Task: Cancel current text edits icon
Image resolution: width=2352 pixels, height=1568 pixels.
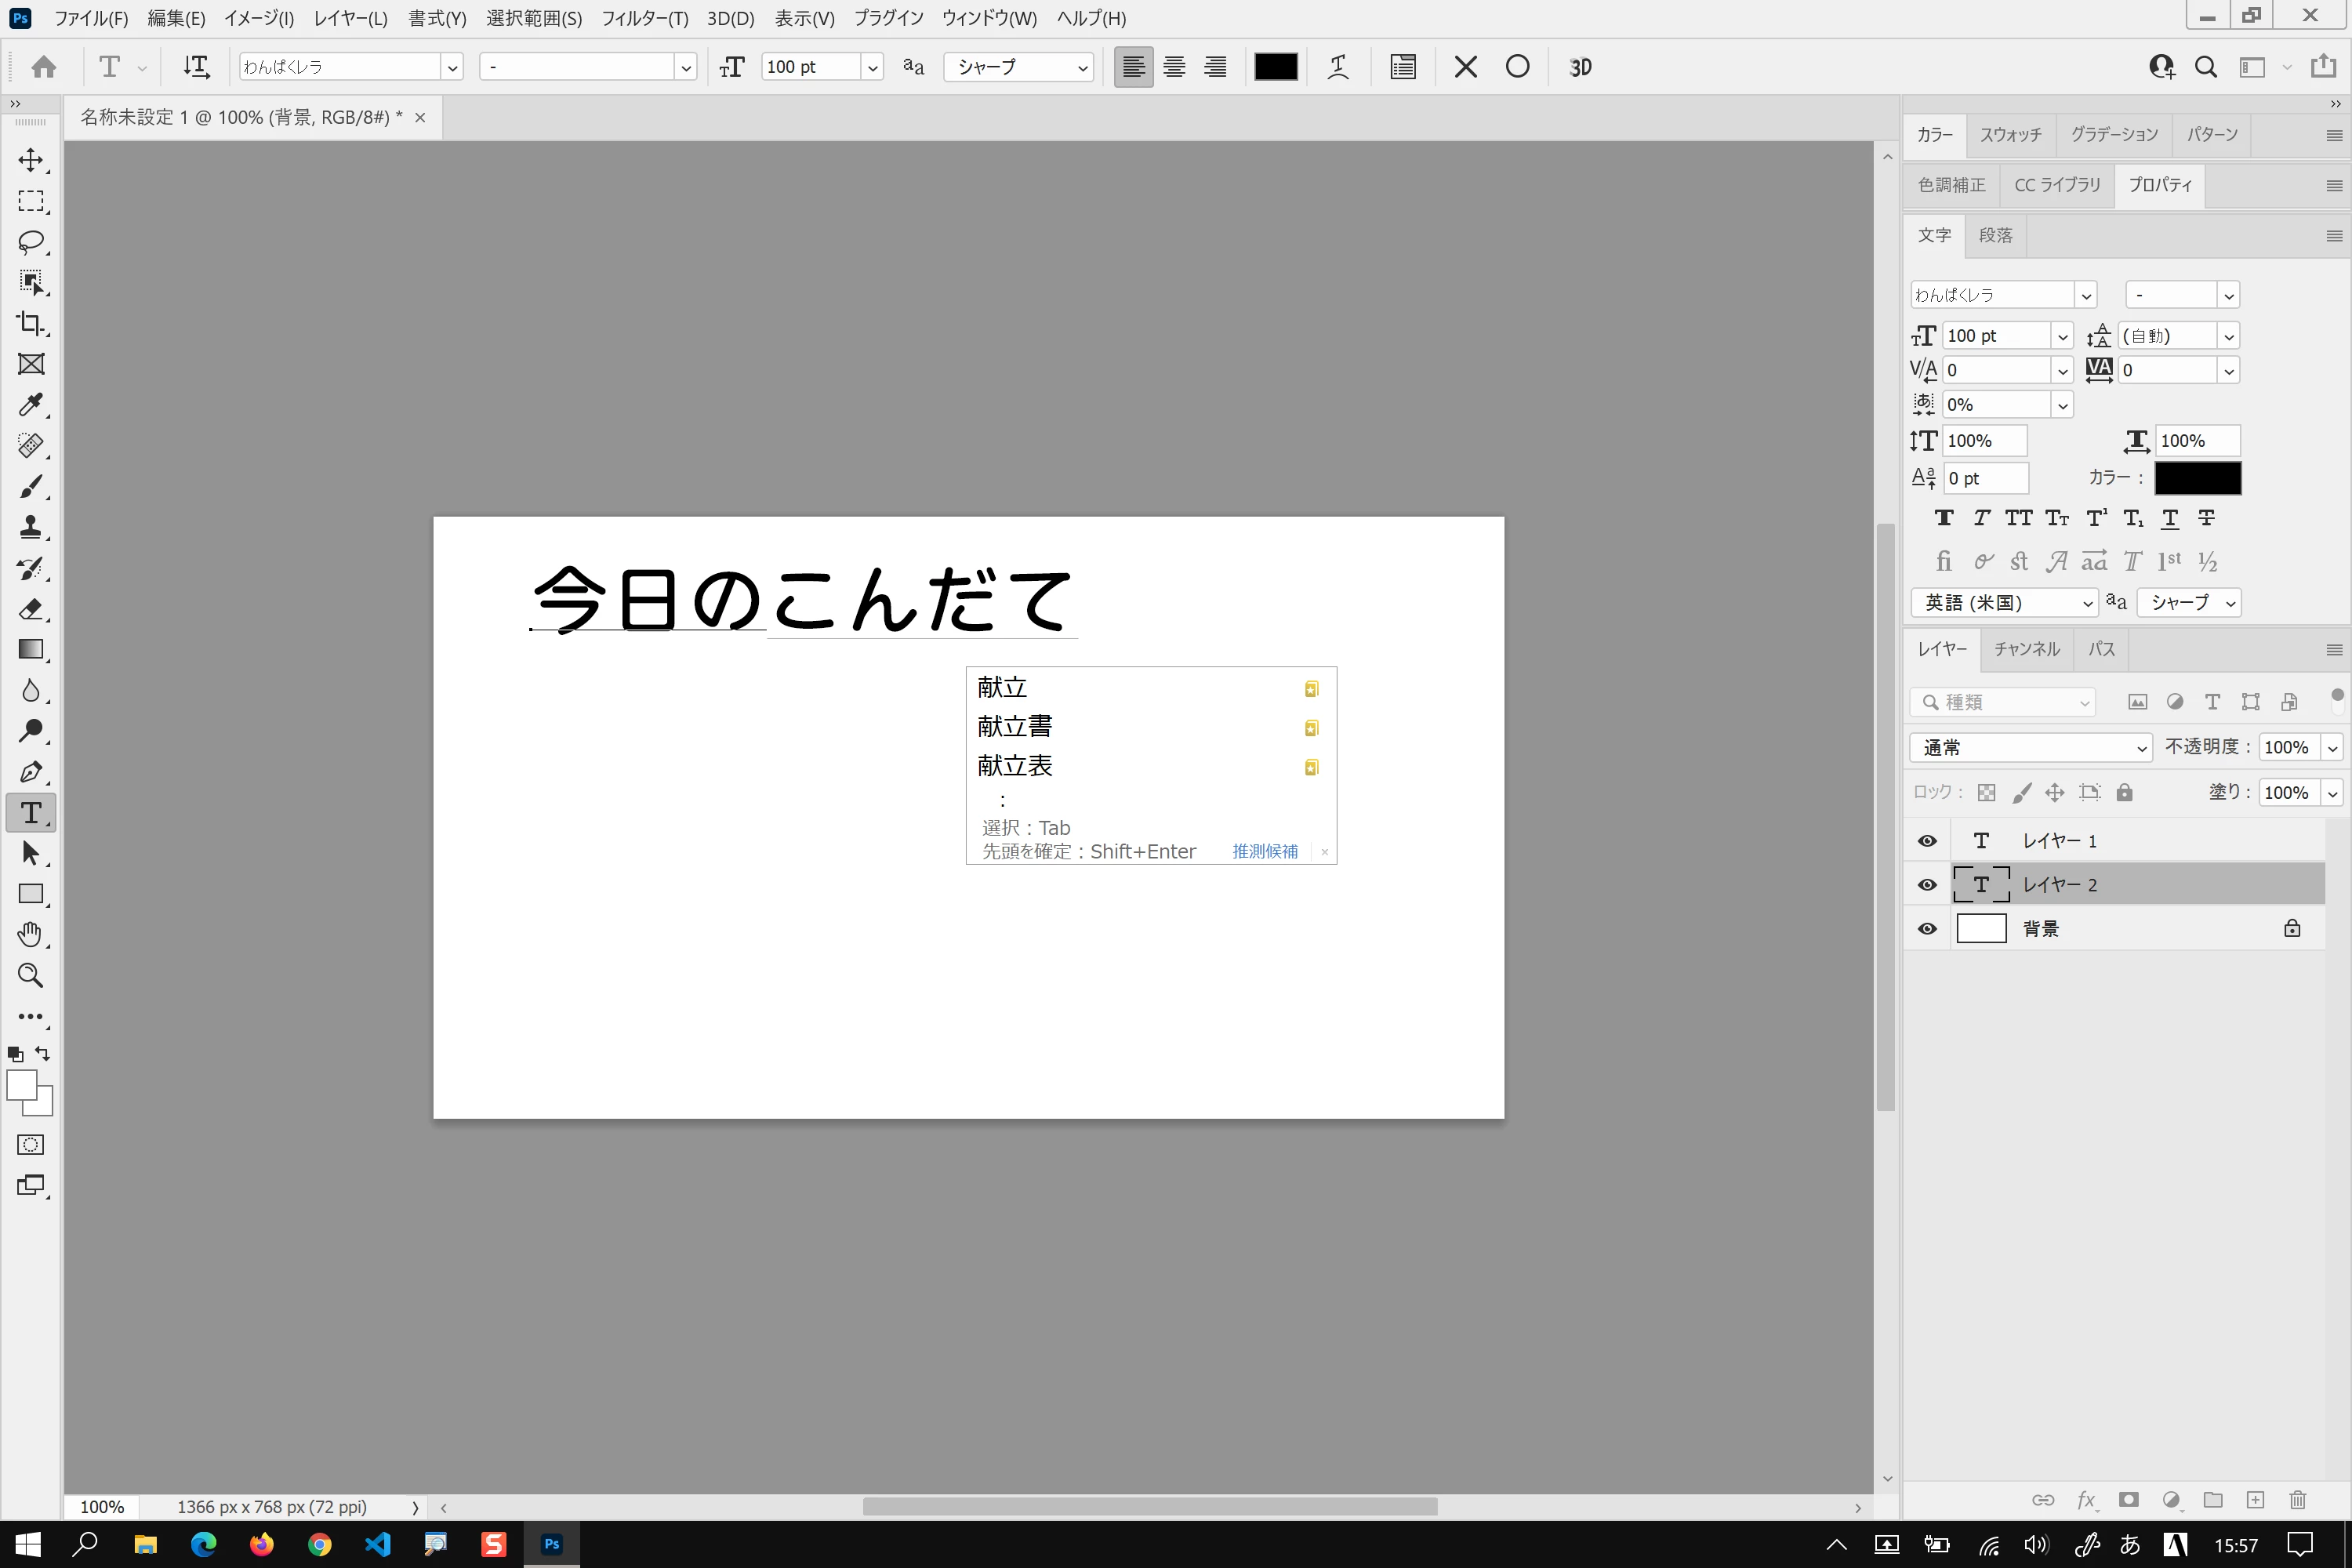Action: click(1465, 67)
